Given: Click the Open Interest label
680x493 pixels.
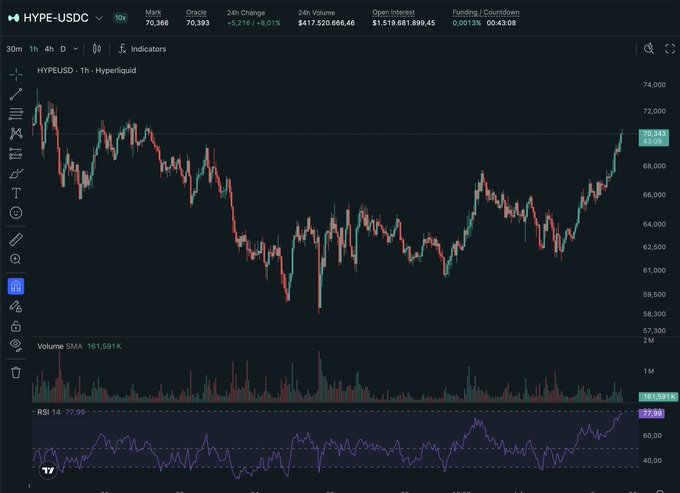Looking at the screenshot, I should pos(393,13).
